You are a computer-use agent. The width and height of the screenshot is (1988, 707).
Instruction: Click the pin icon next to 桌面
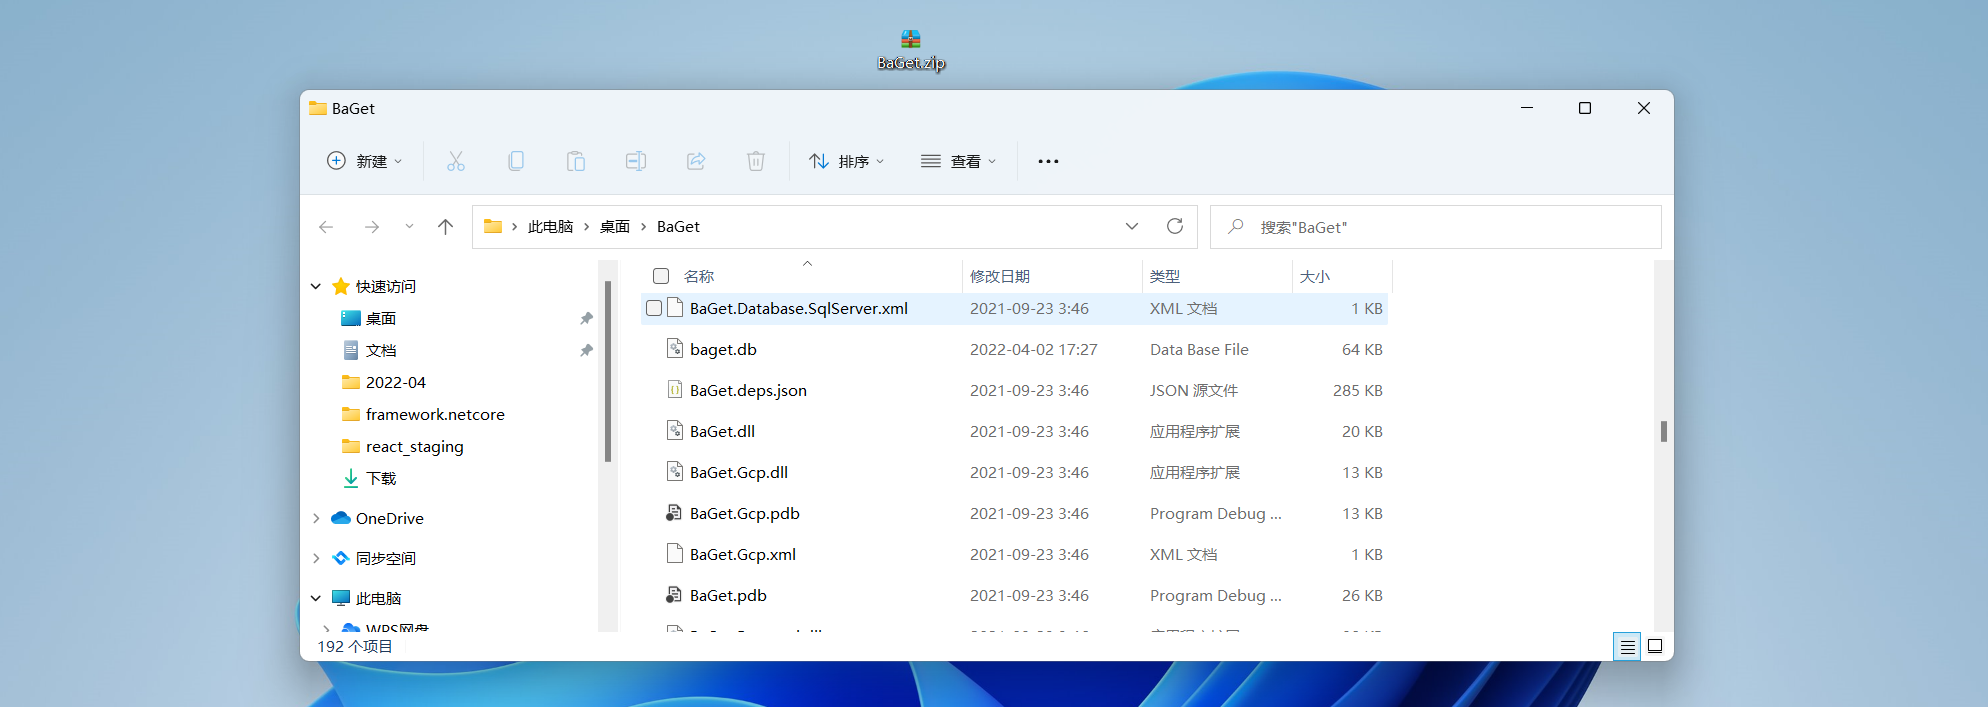click(587, 318)
